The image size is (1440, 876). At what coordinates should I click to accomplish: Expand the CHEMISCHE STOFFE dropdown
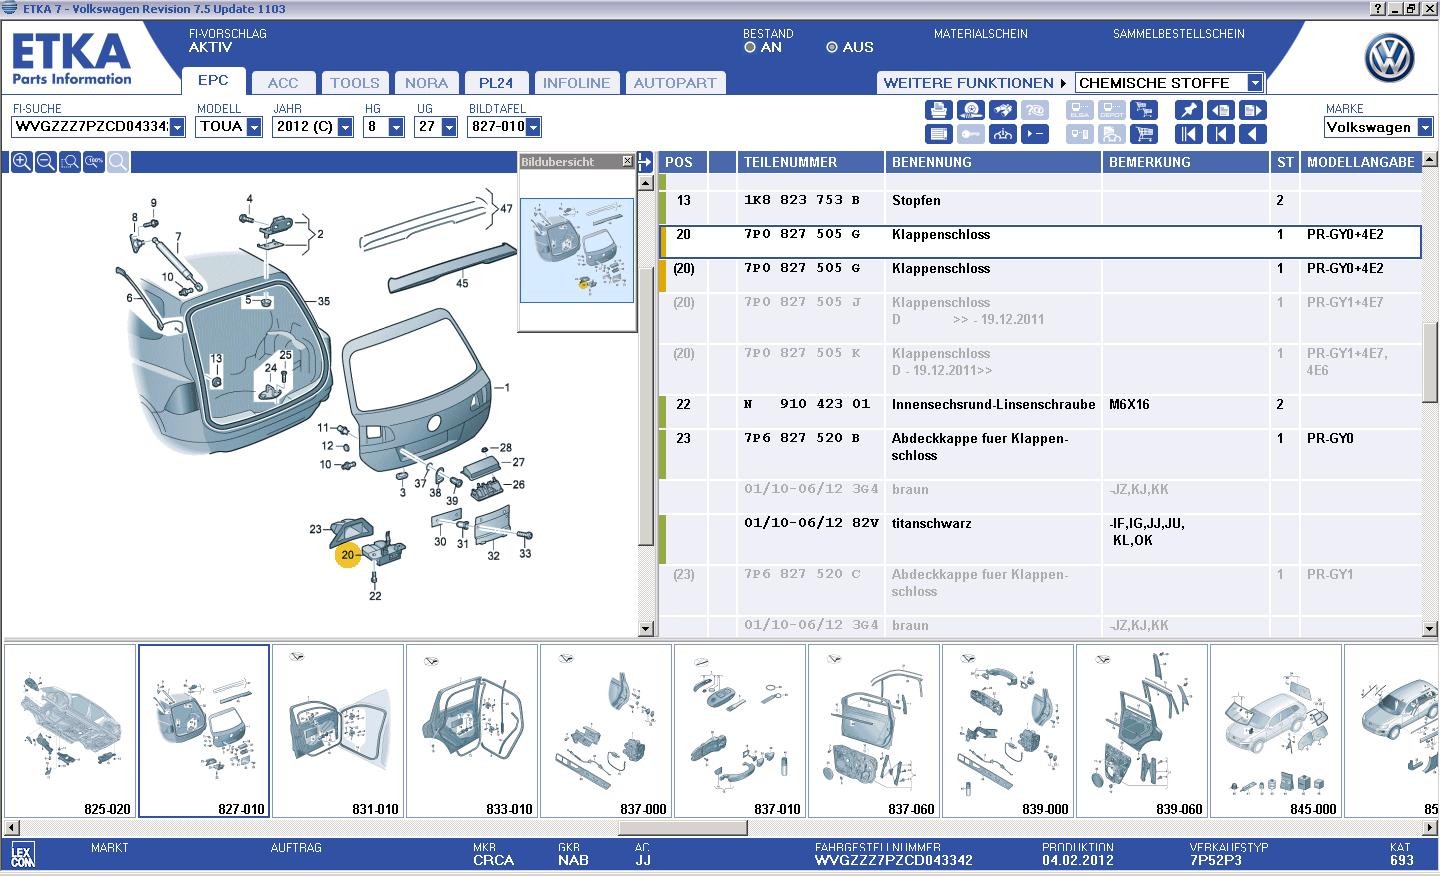(1255, 83)
